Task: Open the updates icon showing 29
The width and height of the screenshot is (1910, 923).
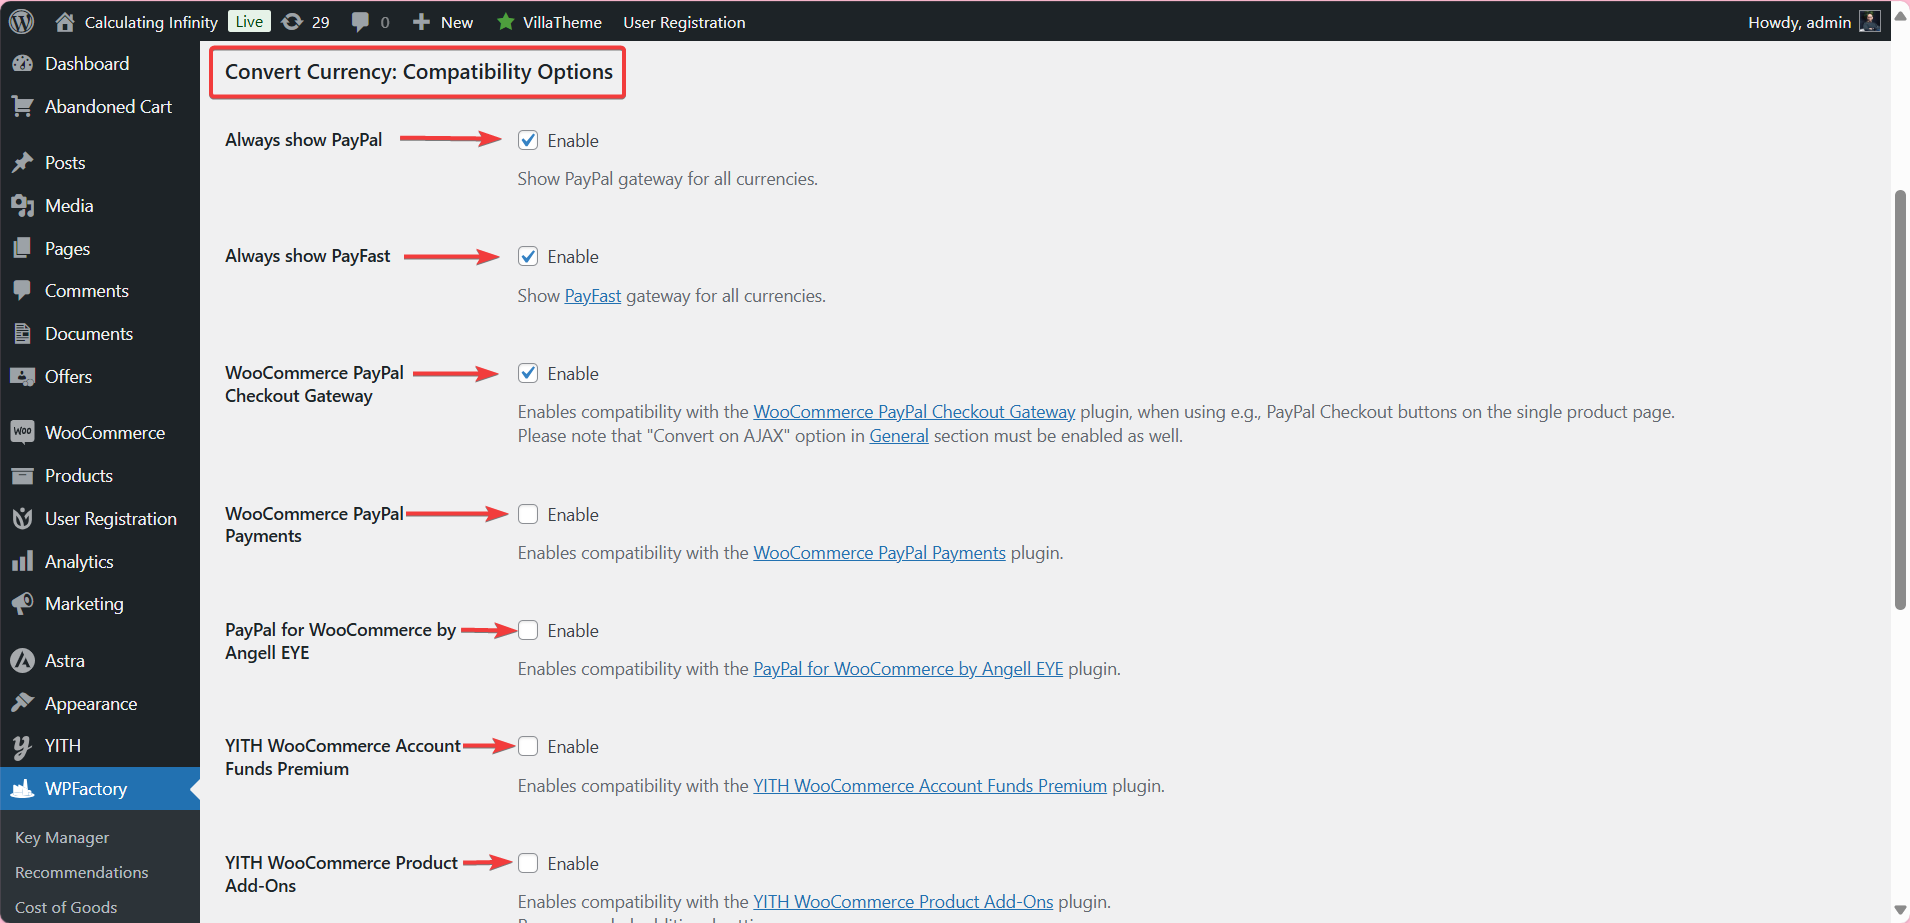Action: click(x=292, y=21)
